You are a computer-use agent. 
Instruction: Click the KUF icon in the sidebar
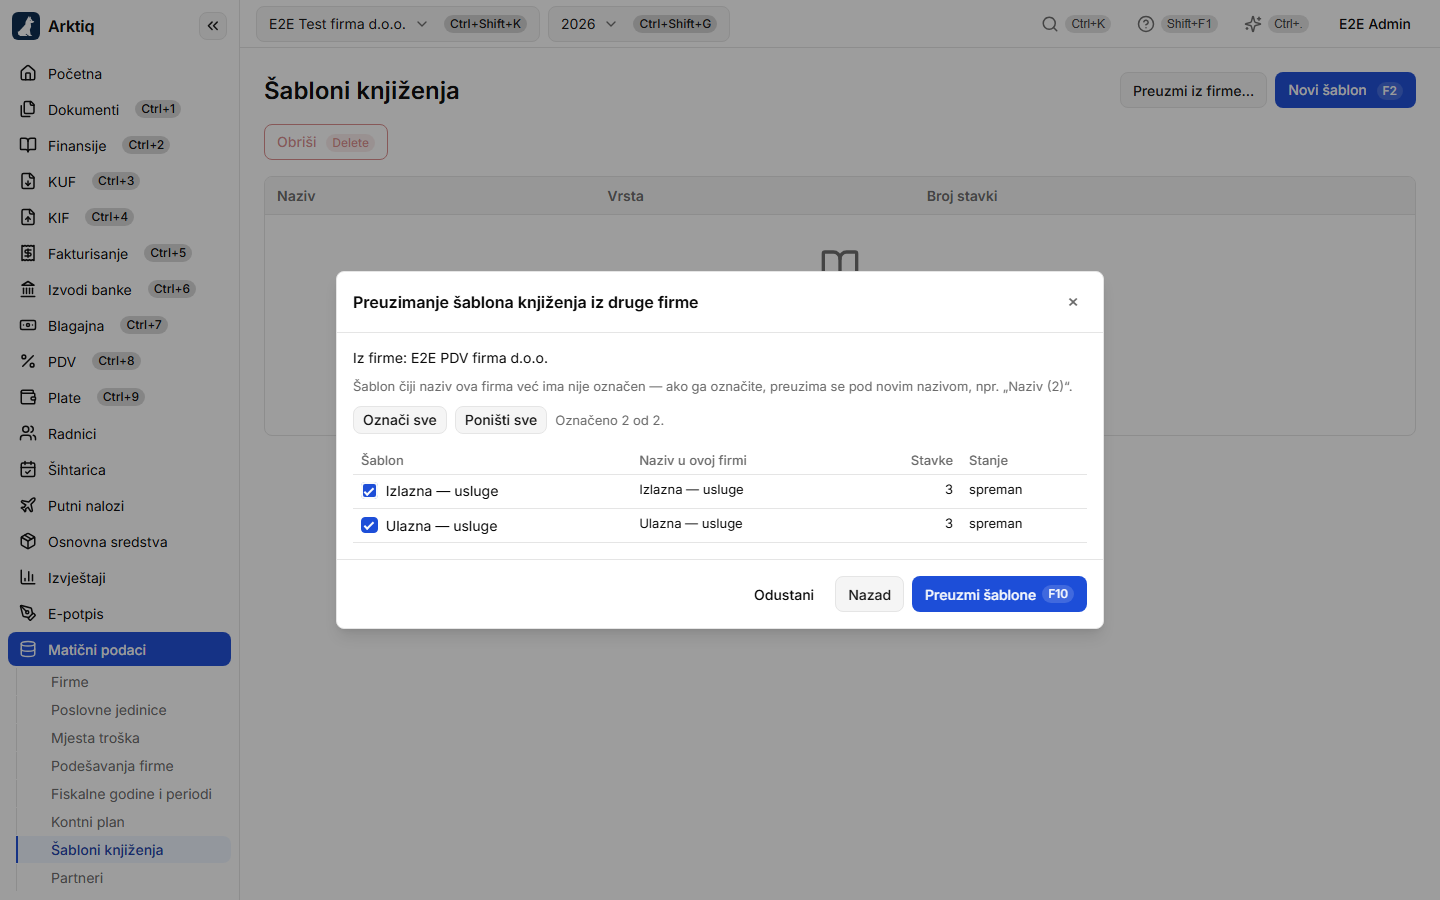[x=28, y=181]
